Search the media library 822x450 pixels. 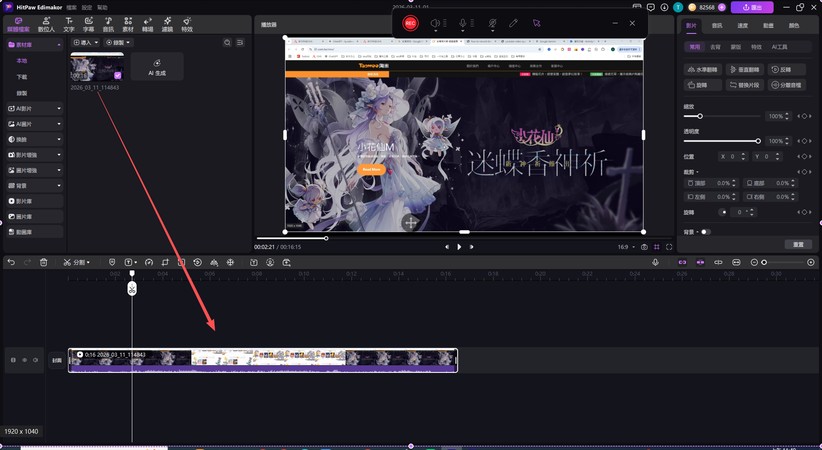point(227,42)
